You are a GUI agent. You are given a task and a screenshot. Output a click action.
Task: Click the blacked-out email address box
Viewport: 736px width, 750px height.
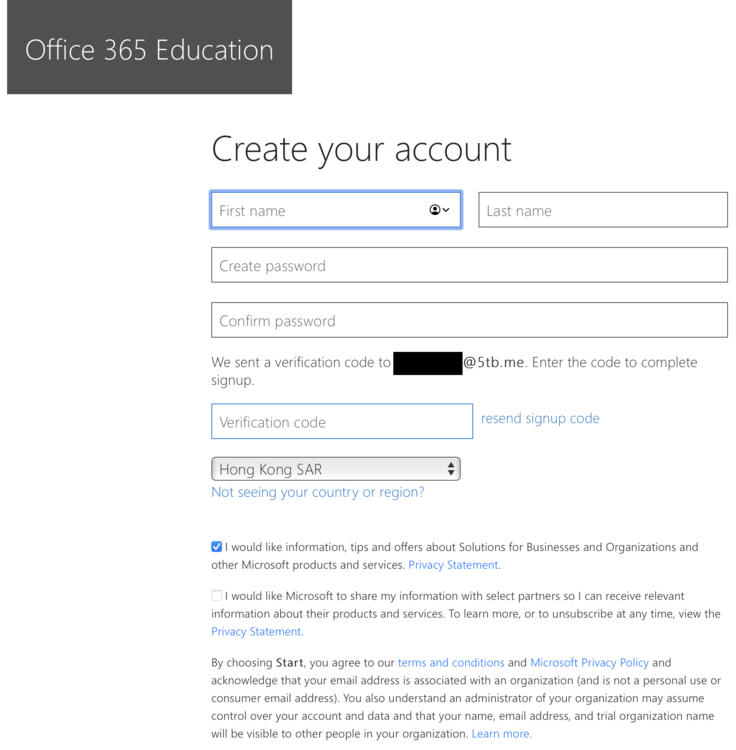[x=427, y=363]
